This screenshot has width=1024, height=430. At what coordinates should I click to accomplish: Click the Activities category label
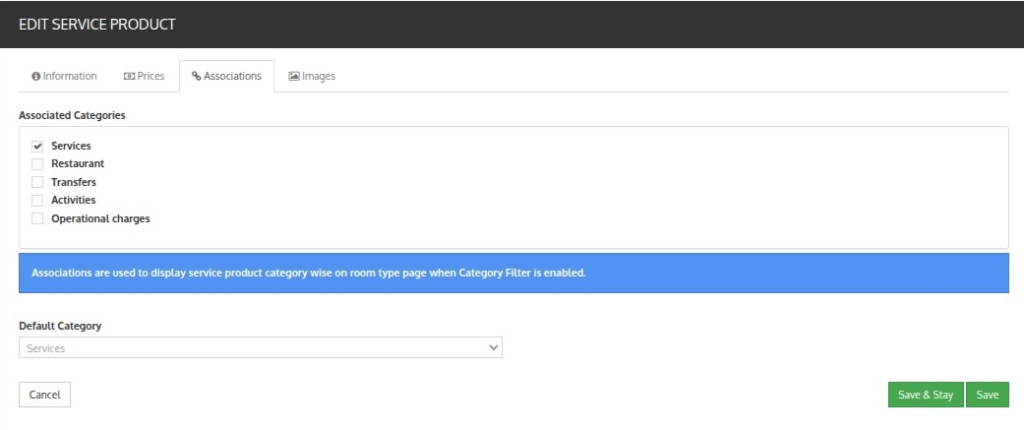click(x=73, y=200)
